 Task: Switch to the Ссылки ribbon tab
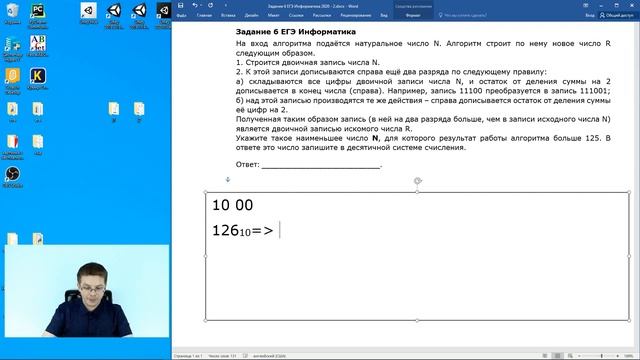coord(296,16)
